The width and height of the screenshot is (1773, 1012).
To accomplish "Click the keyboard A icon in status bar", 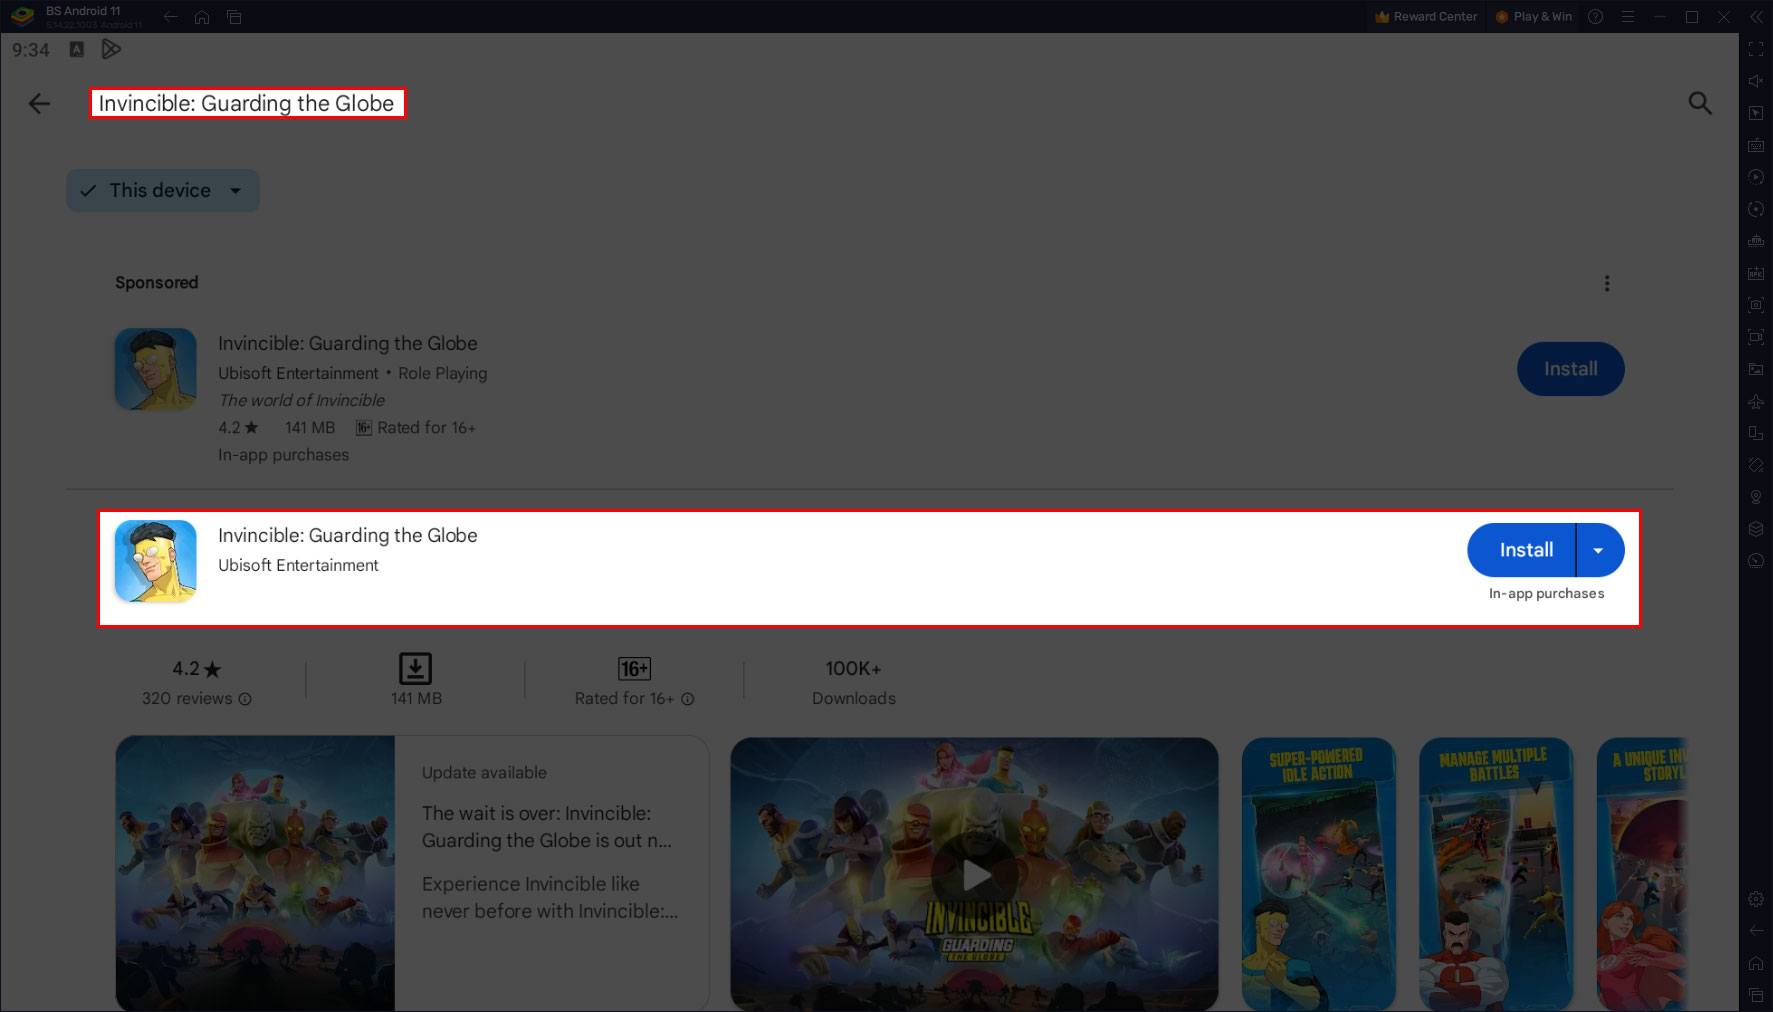I will point(77,49).
